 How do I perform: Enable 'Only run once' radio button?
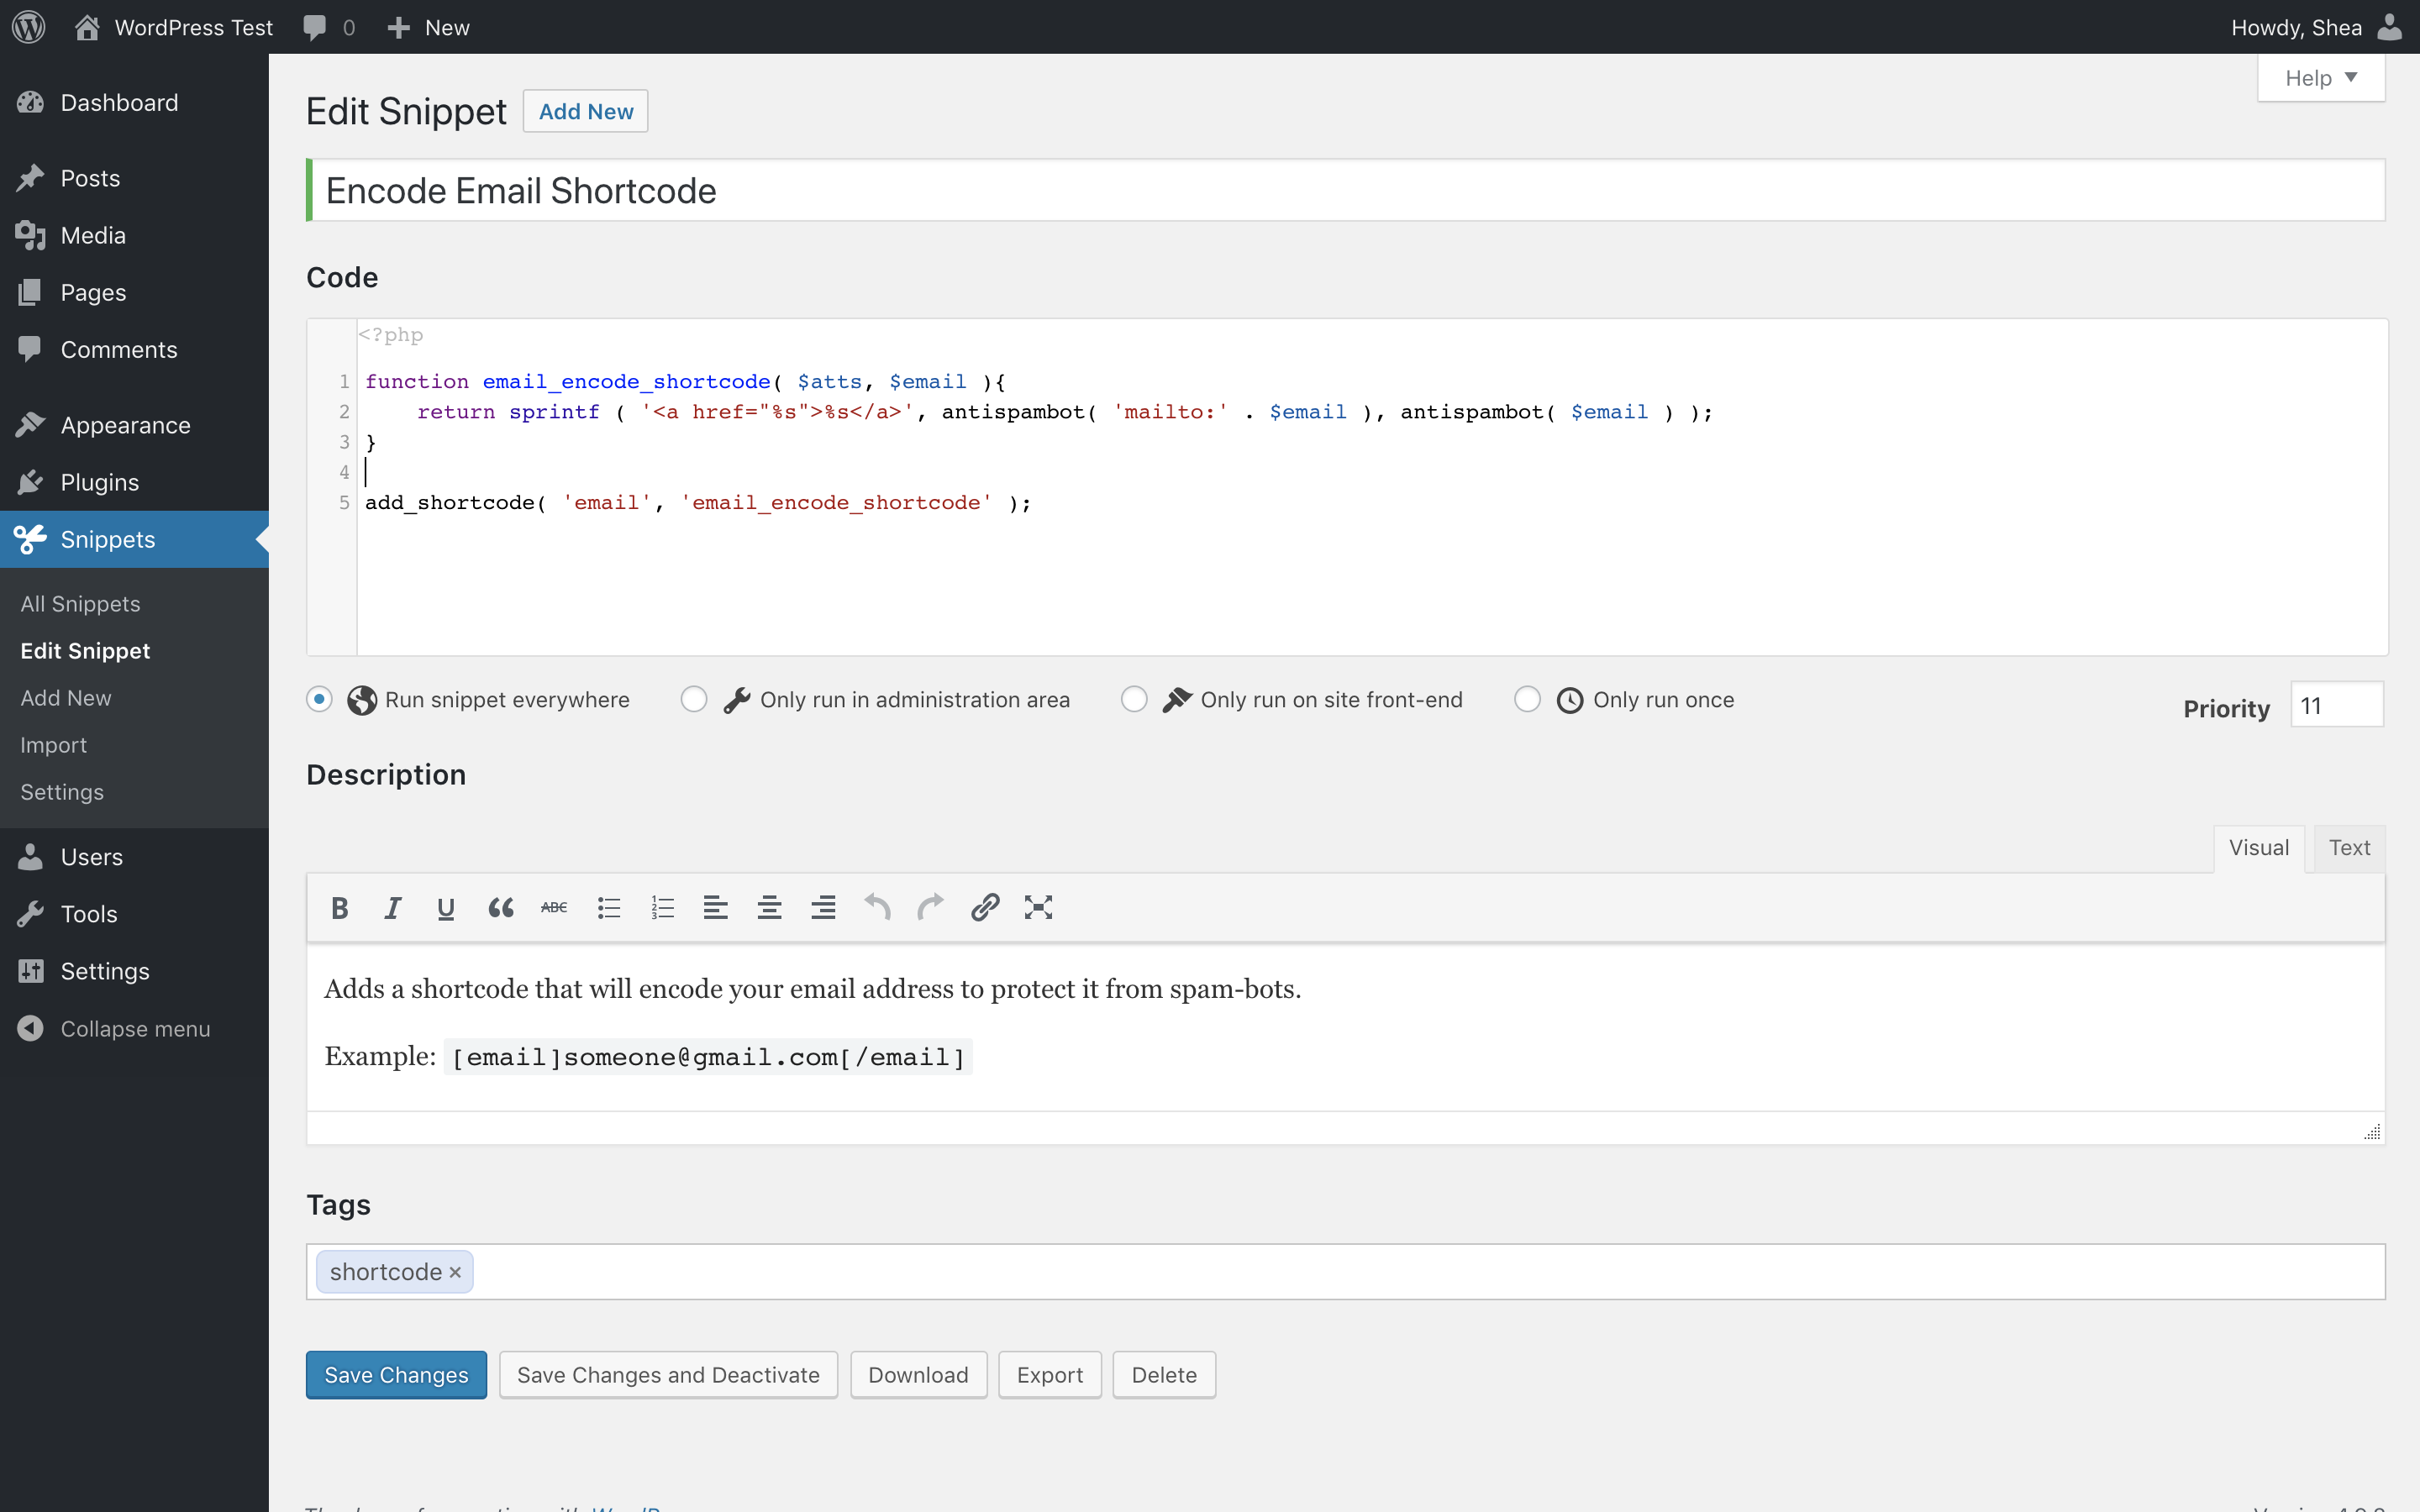(x=1528, y=701)
